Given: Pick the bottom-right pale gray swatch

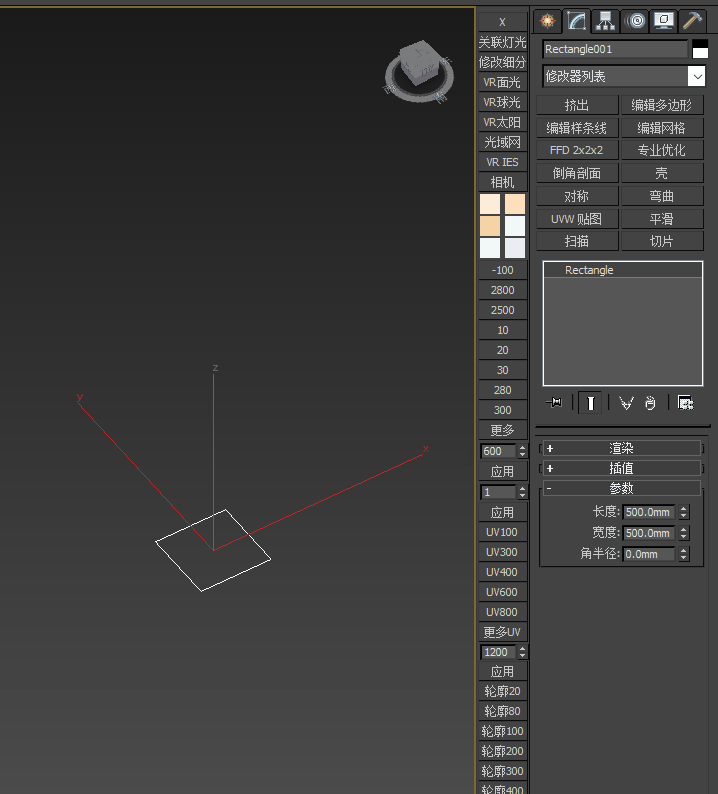Looking at the screenshot, I should (x=515, y=248).
